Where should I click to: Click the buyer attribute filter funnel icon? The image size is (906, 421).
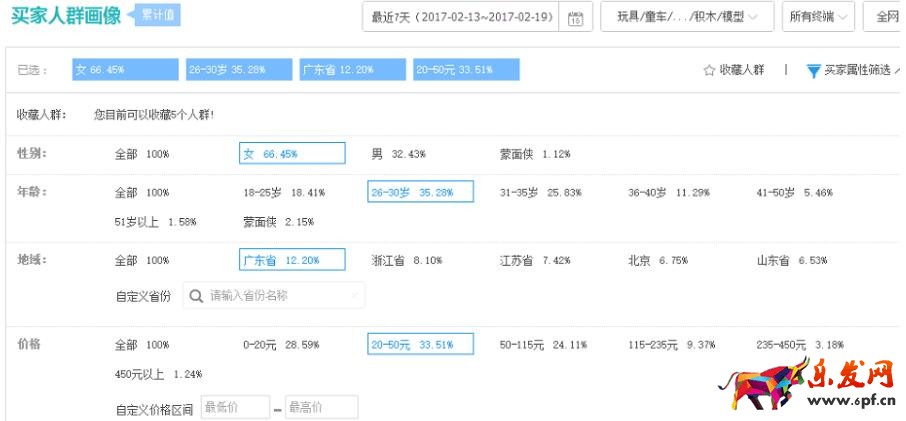813,70
